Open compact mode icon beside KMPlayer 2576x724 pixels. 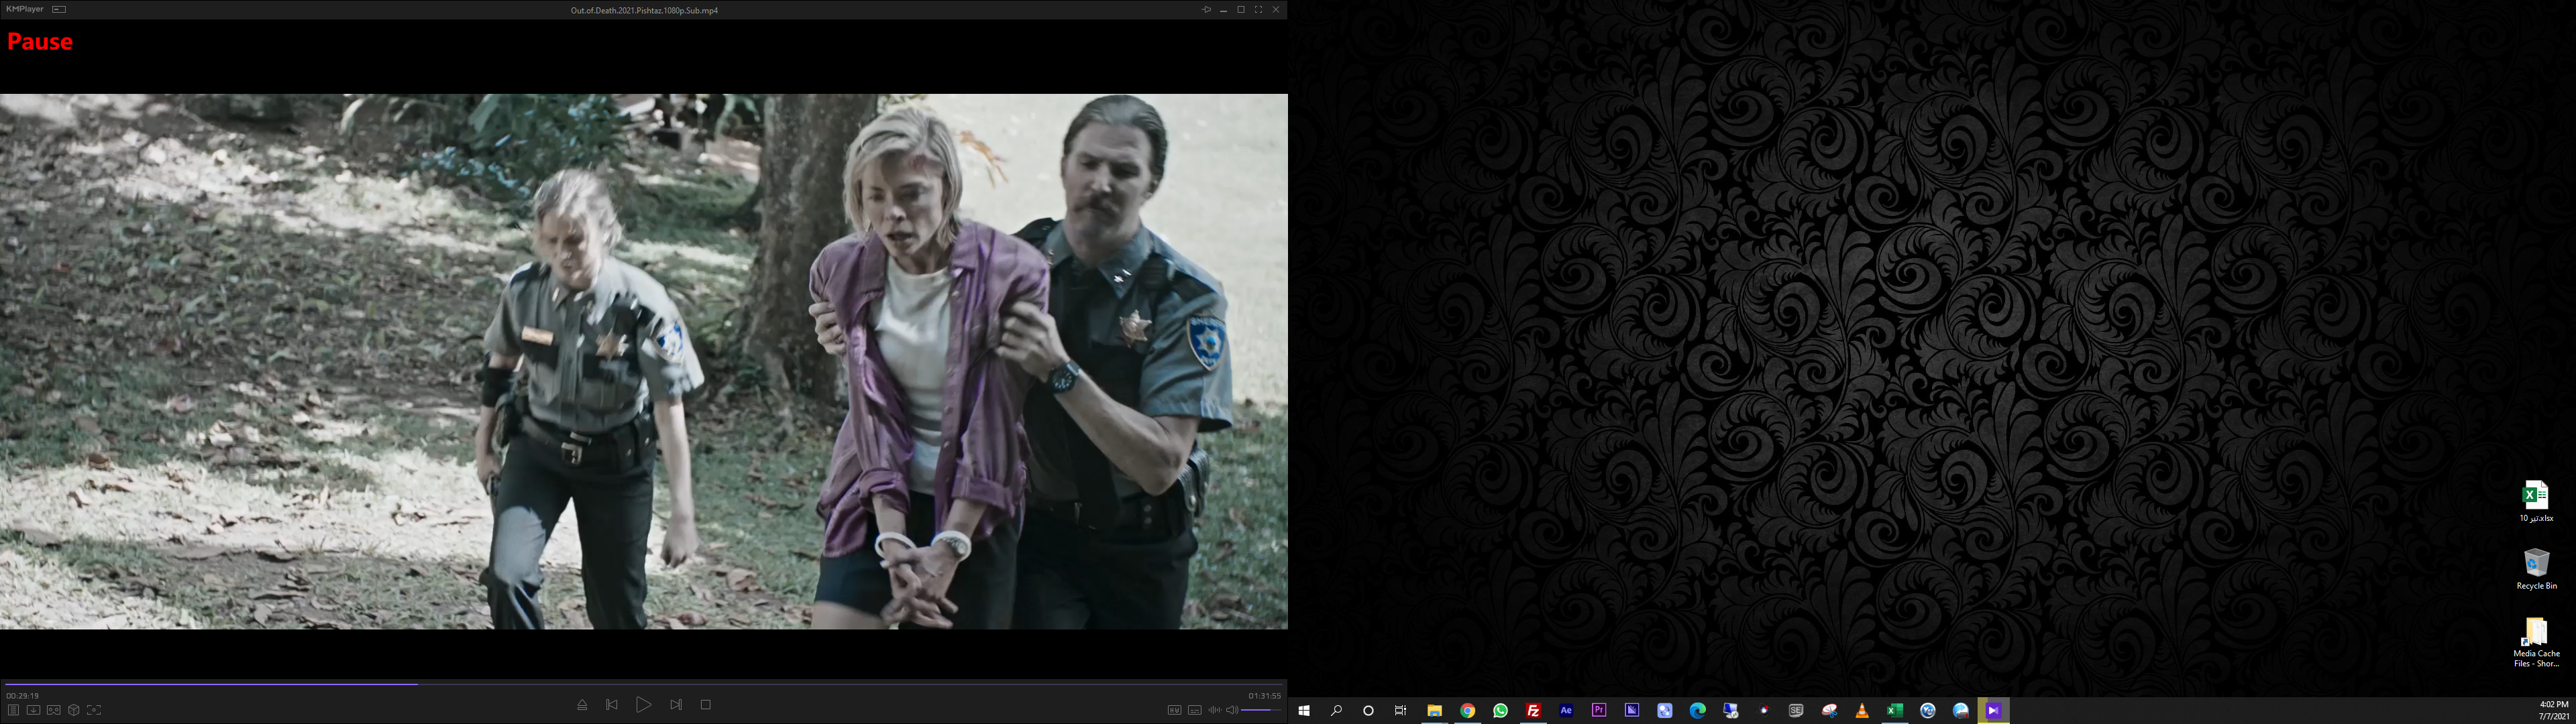click(x=59, y=9)
